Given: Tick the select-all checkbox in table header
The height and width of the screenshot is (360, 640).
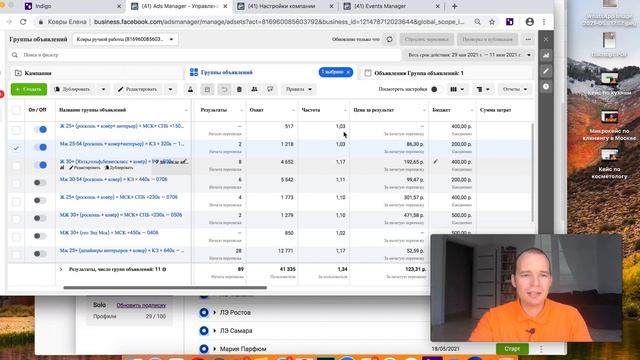Looking at the screenshot, I should coord(16,110).
